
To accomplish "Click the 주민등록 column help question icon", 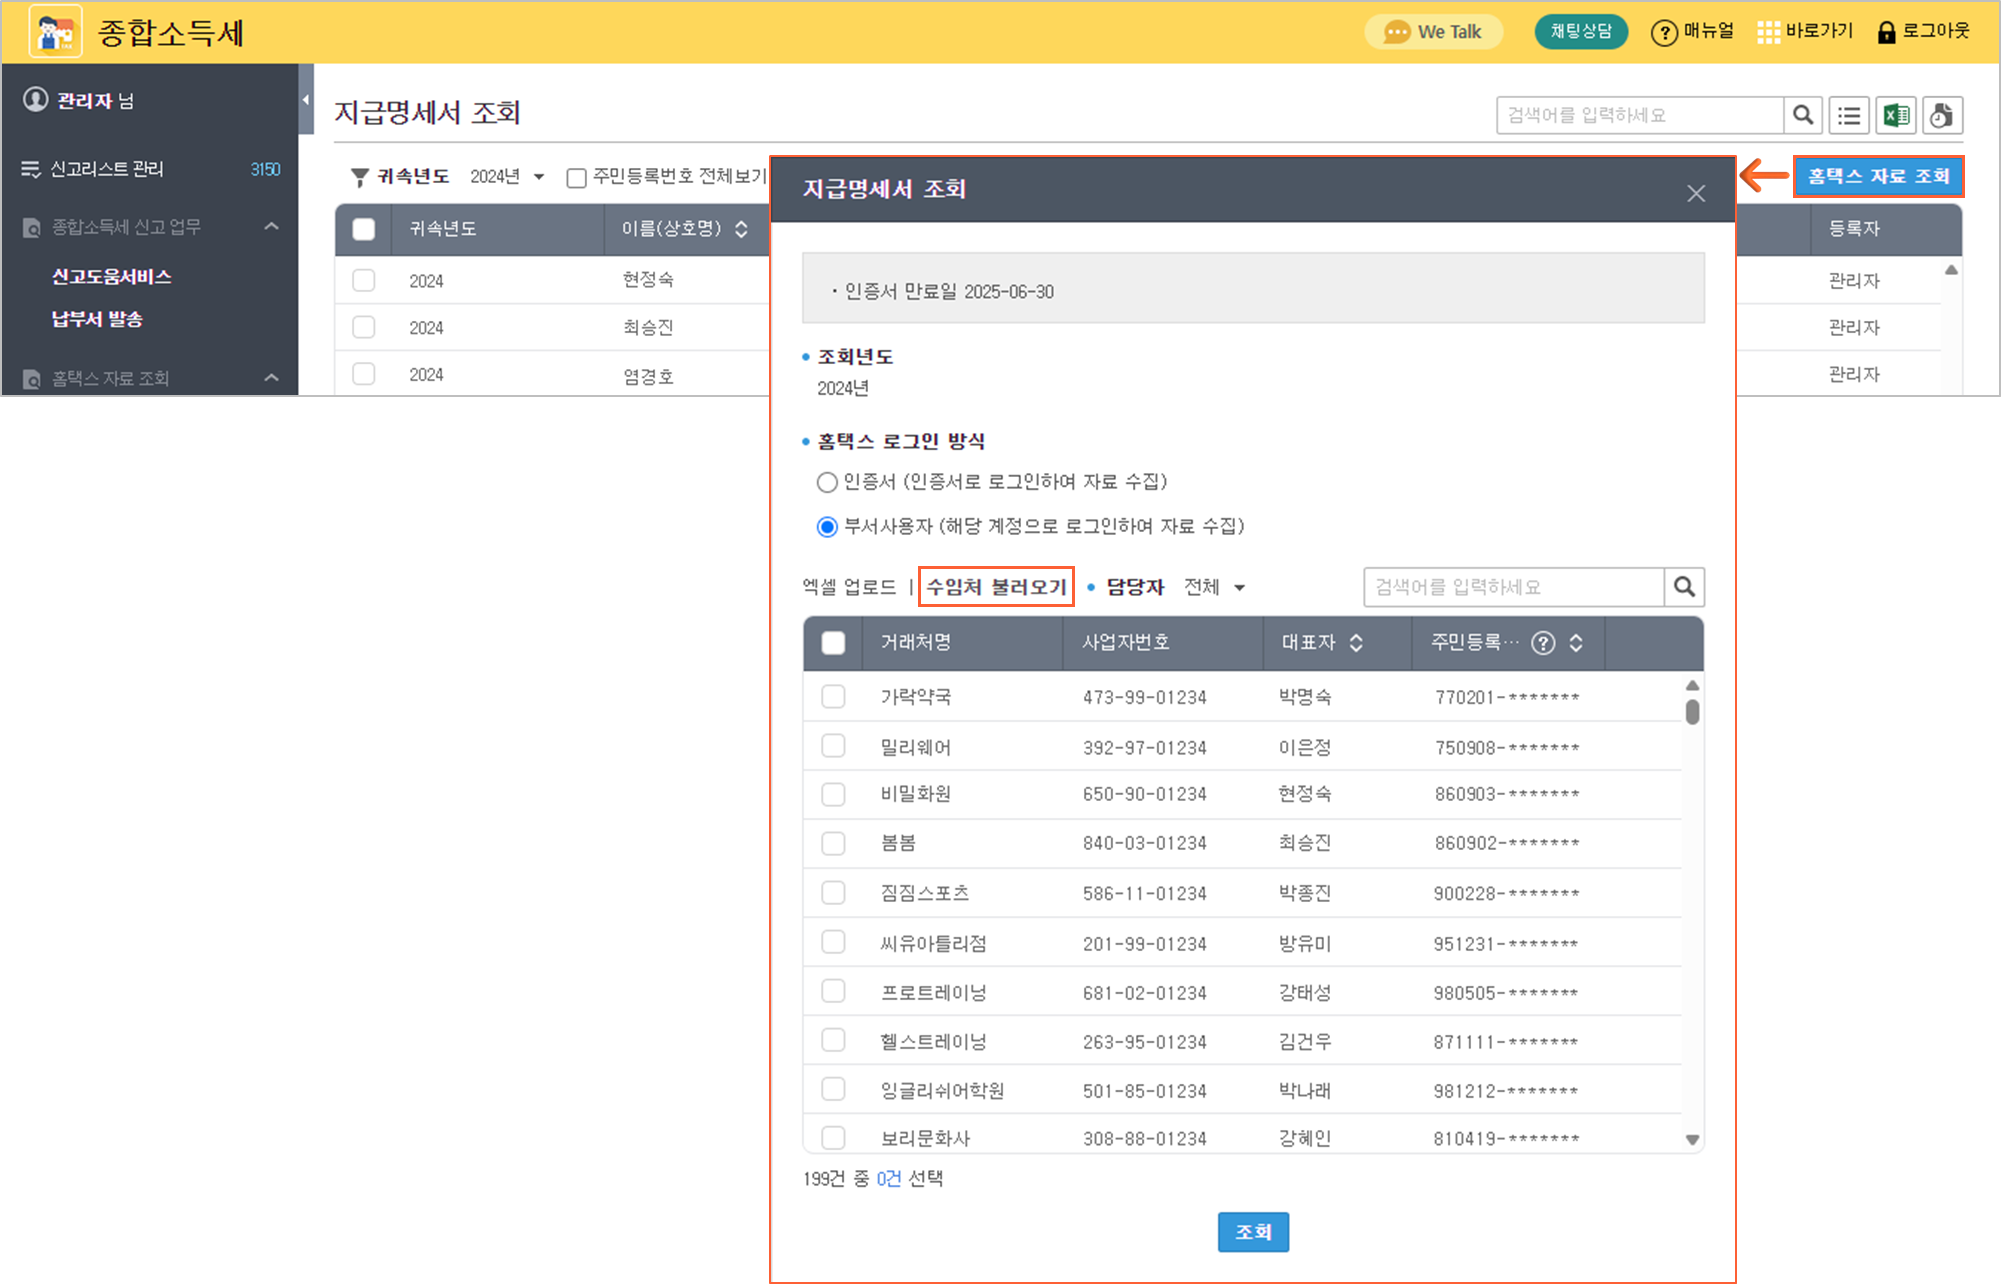I will [1543, 643].
